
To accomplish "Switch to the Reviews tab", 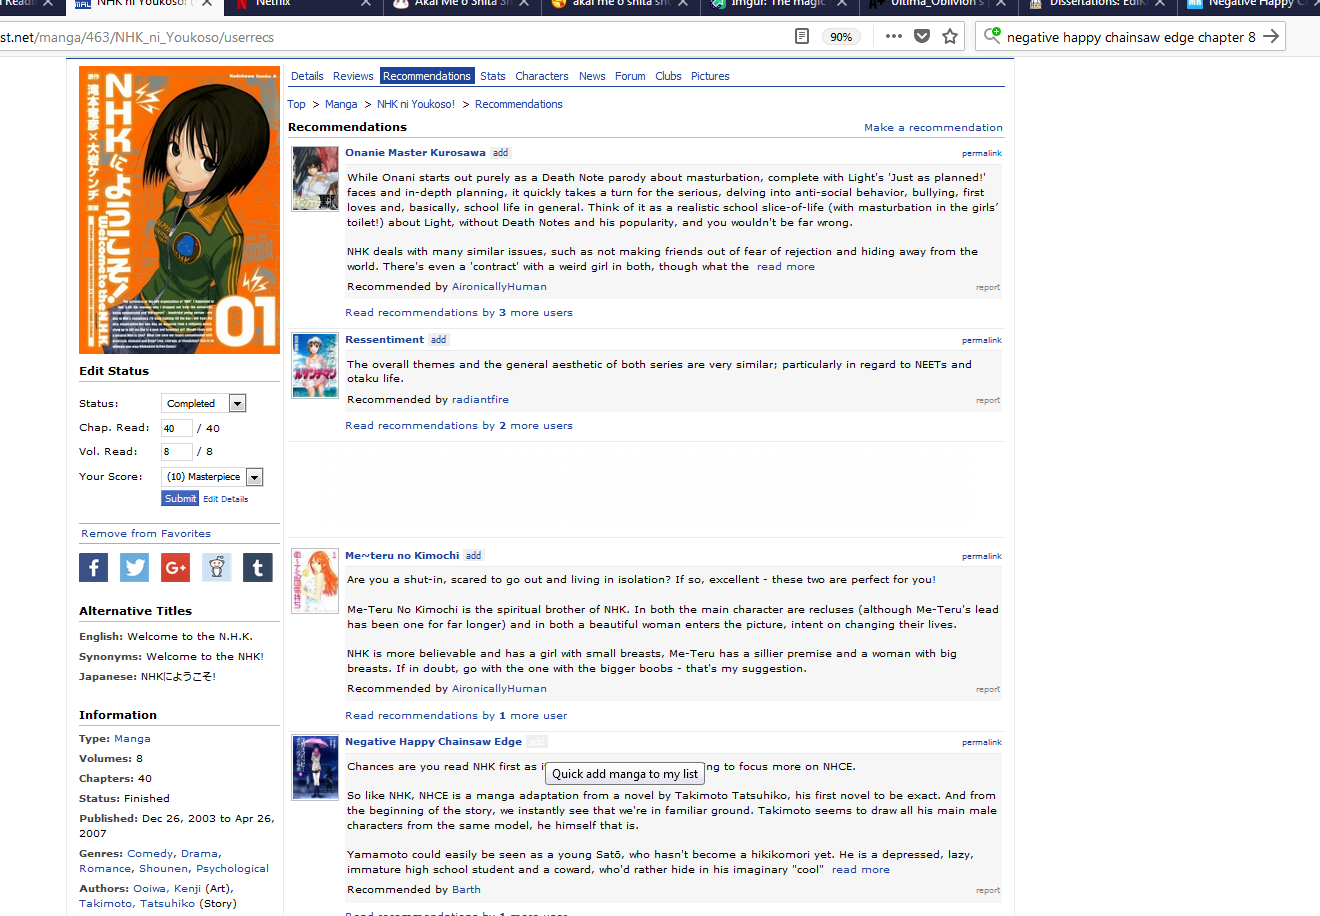I will (x=353, y=76).
